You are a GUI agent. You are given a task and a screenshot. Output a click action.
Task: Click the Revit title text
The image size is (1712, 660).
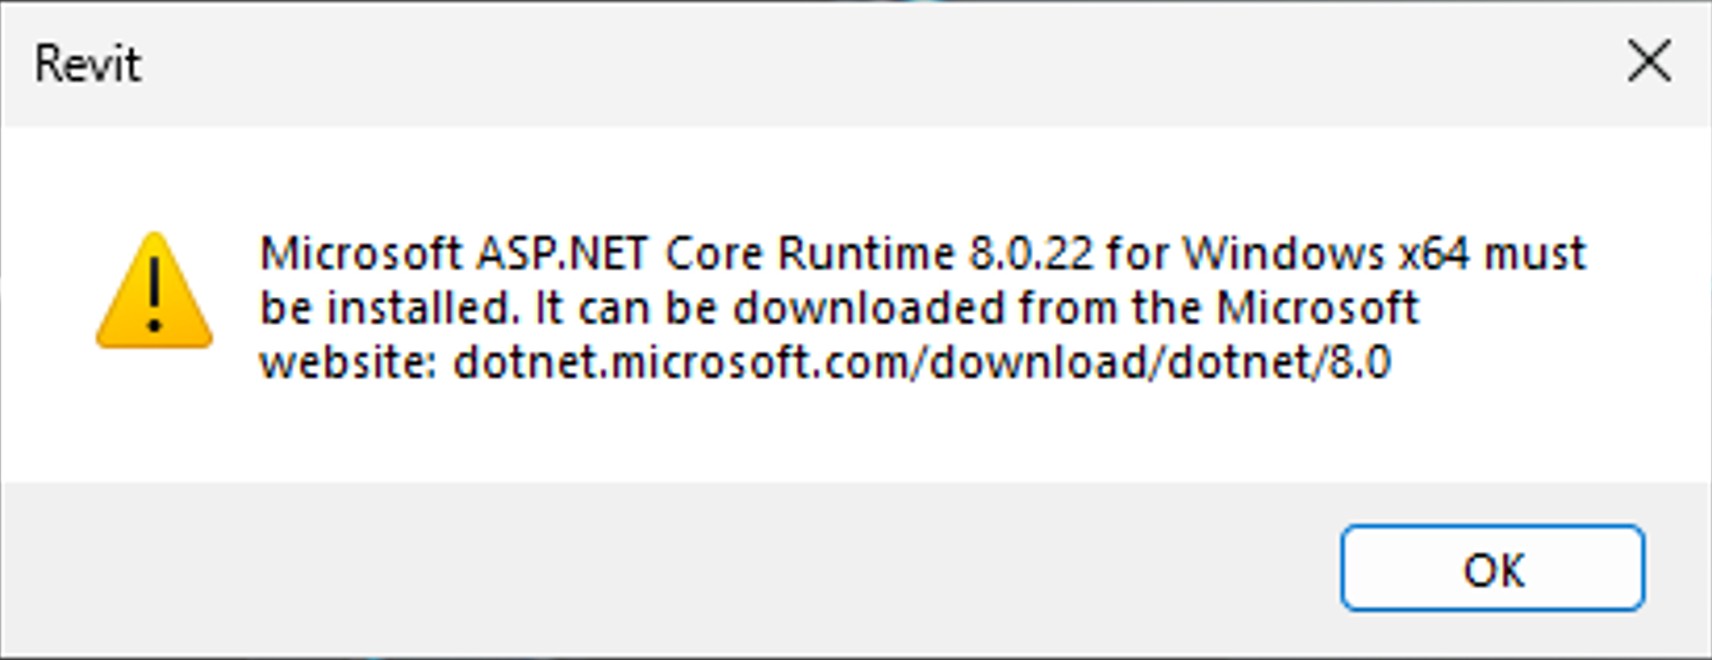tap(88, 65)
